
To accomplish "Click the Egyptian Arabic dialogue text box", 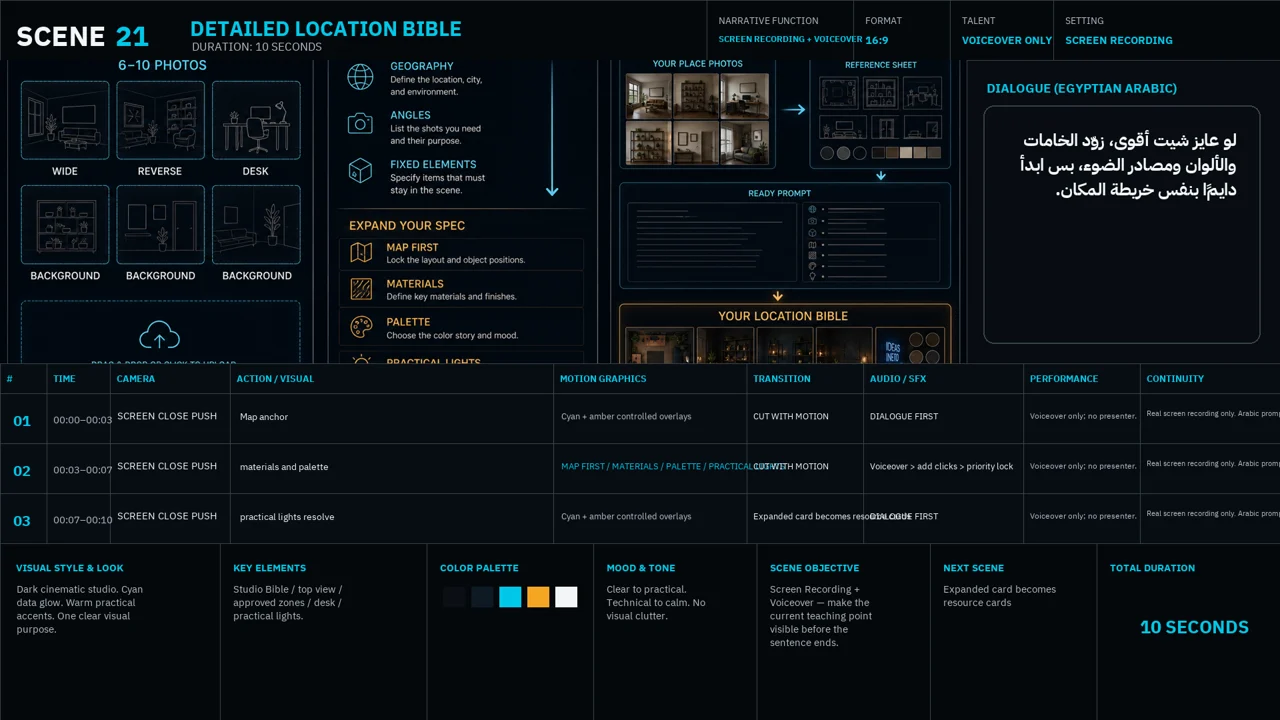I will (1121, 225).
